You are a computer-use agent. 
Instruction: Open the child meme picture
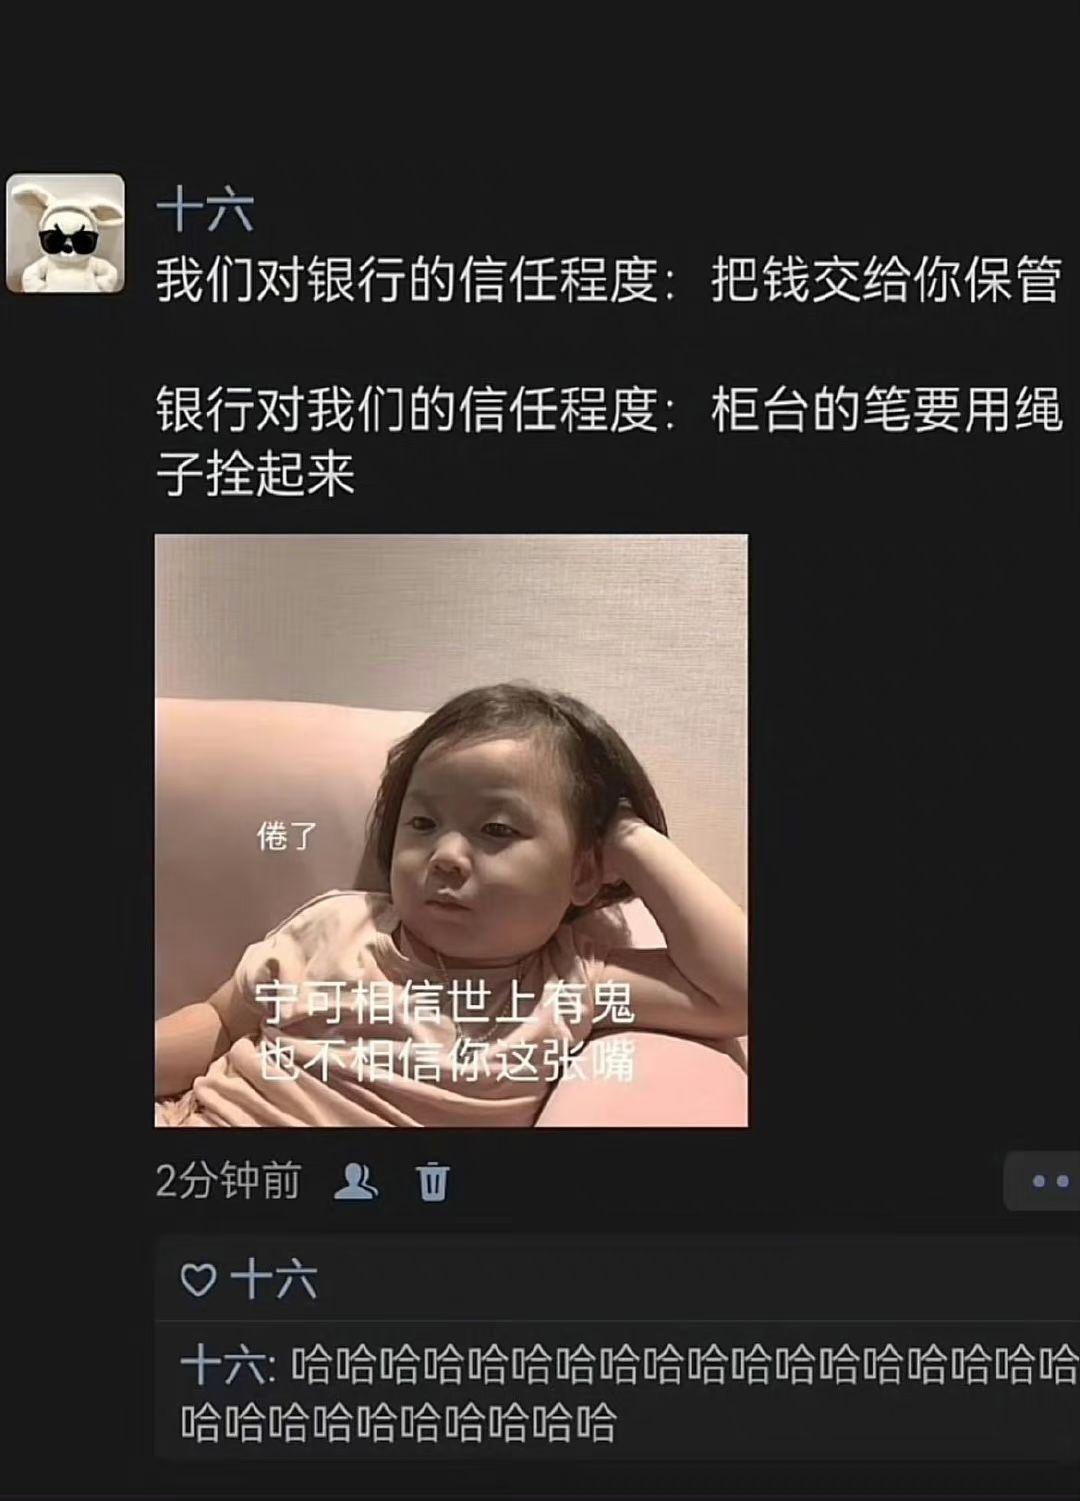[x=451, y=830]
